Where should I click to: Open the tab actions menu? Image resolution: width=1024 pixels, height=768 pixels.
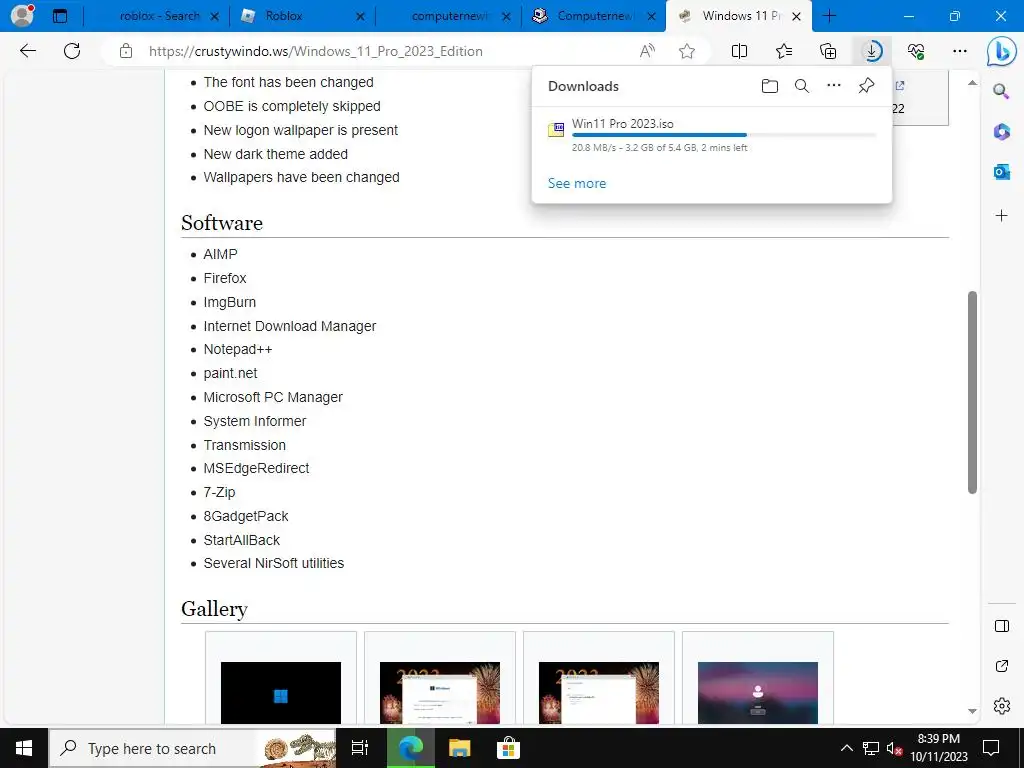tap(59, 16)
